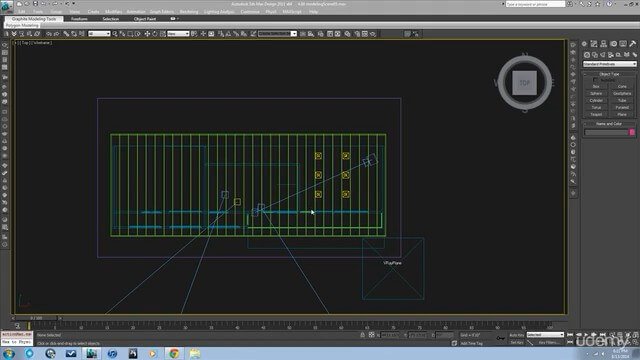640x360 pixels.
Task: Collapse the Object Type rollout
Action: click(609, 74)
